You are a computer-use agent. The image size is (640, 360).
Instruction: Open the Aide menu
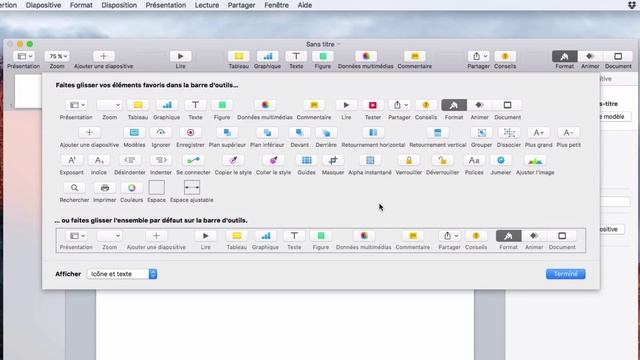305,5
